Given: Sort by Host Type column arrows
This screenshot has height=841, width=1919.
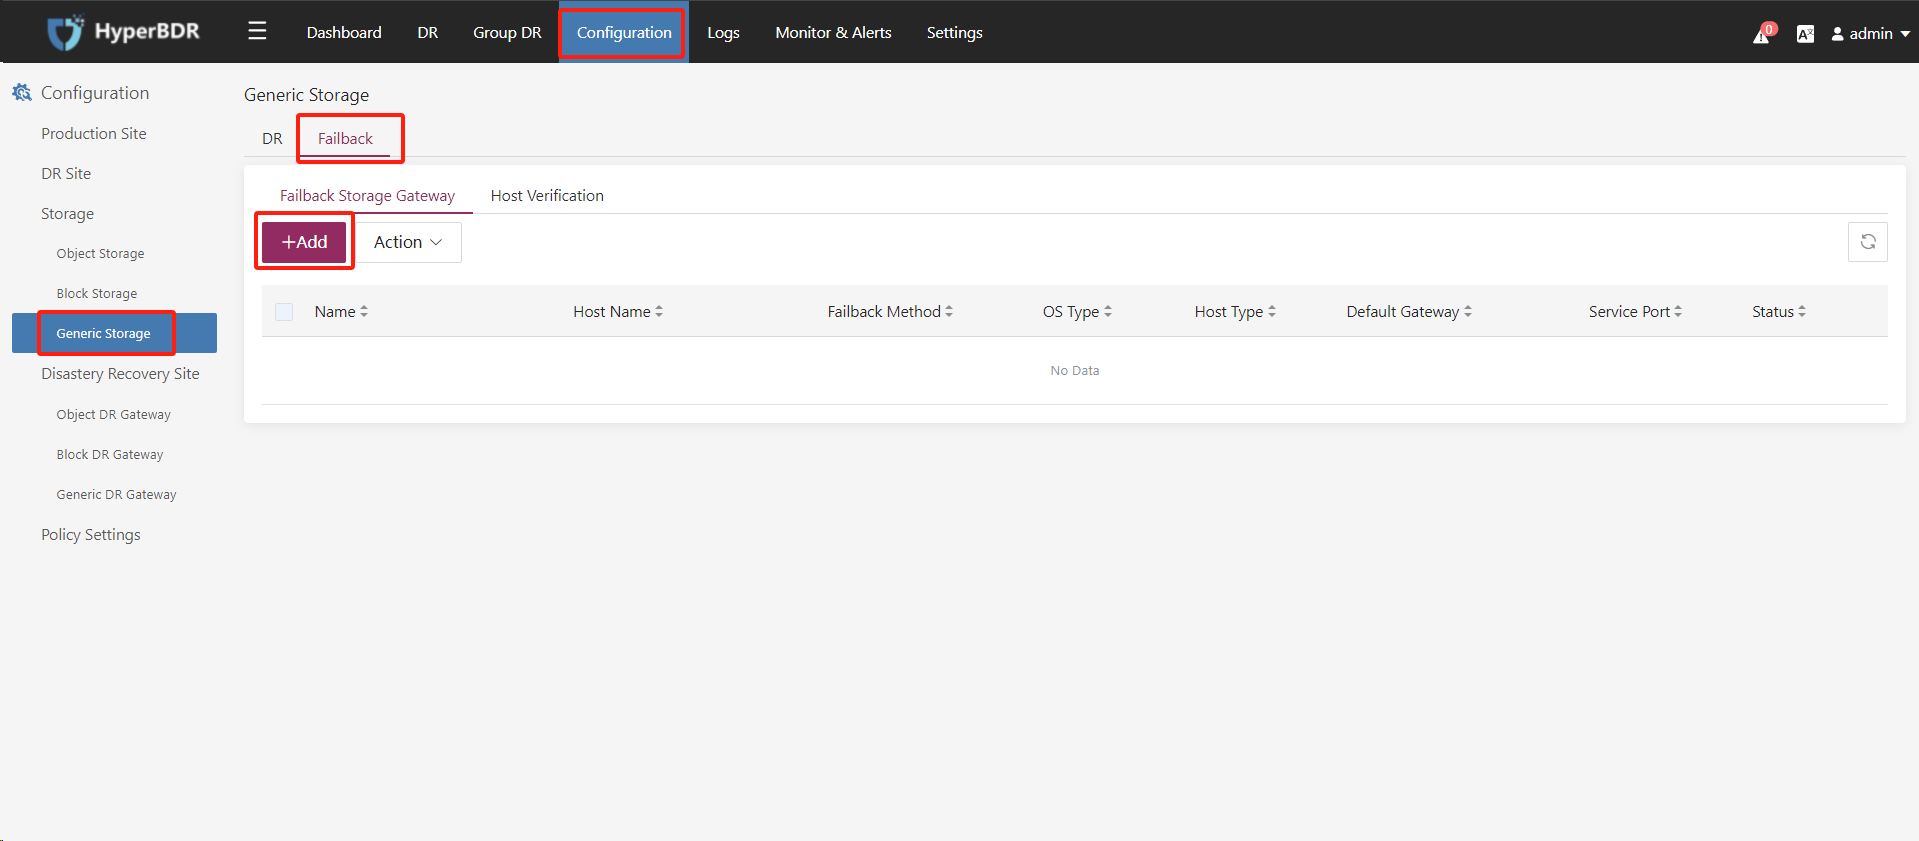Looking at the screenshot, I should [x=1272, y=312].
